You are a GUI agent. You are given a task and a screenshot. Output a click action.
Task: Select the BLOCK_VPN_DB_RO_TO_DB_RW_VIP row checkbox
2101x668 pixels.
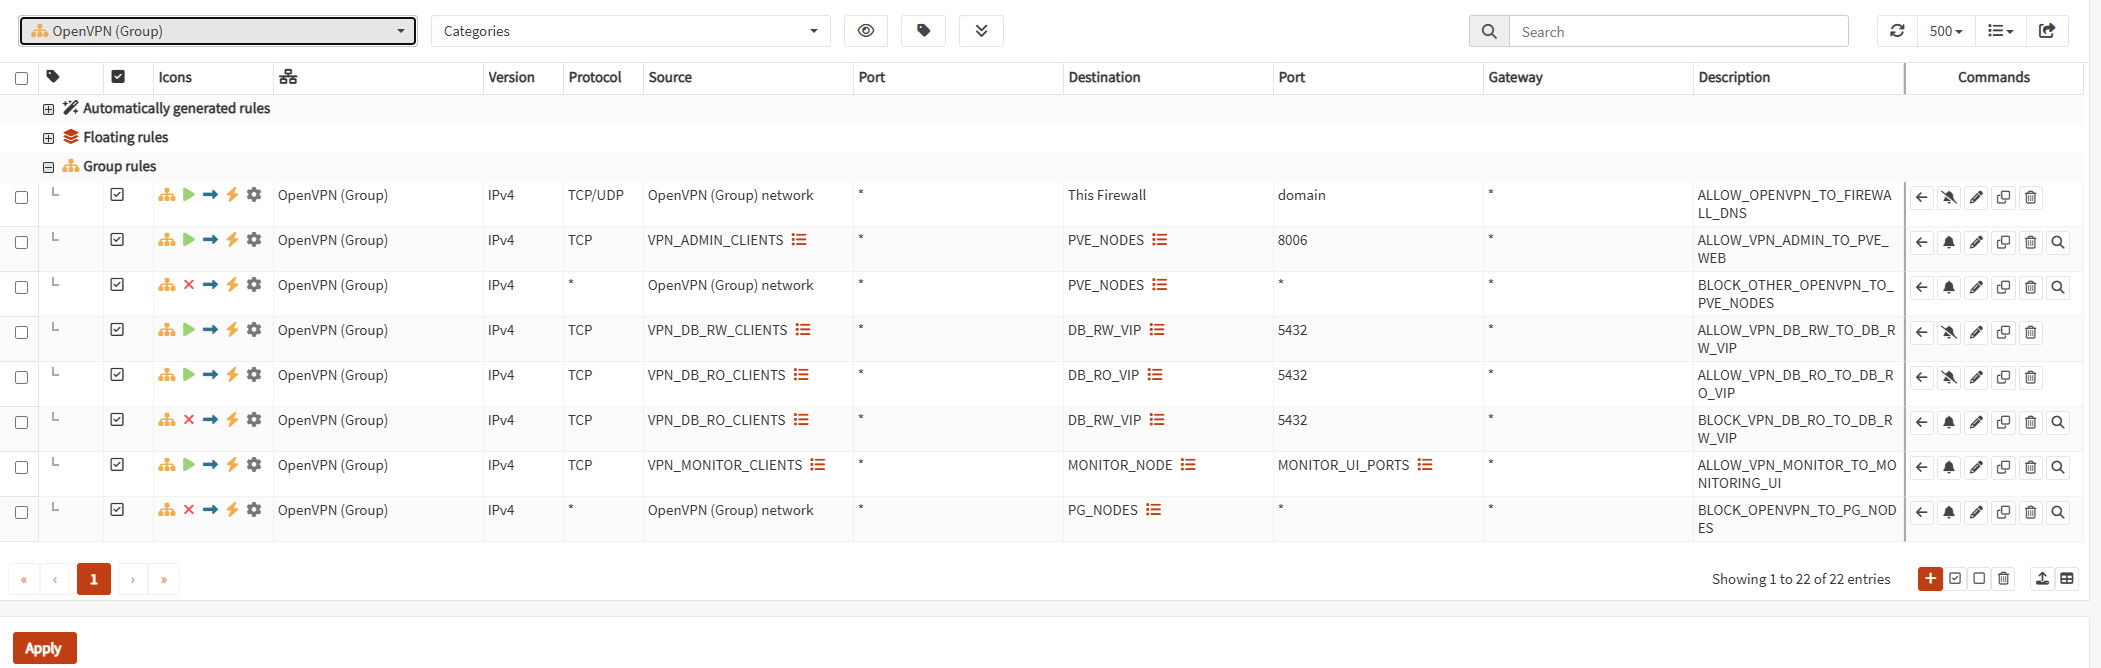[21, 422]
